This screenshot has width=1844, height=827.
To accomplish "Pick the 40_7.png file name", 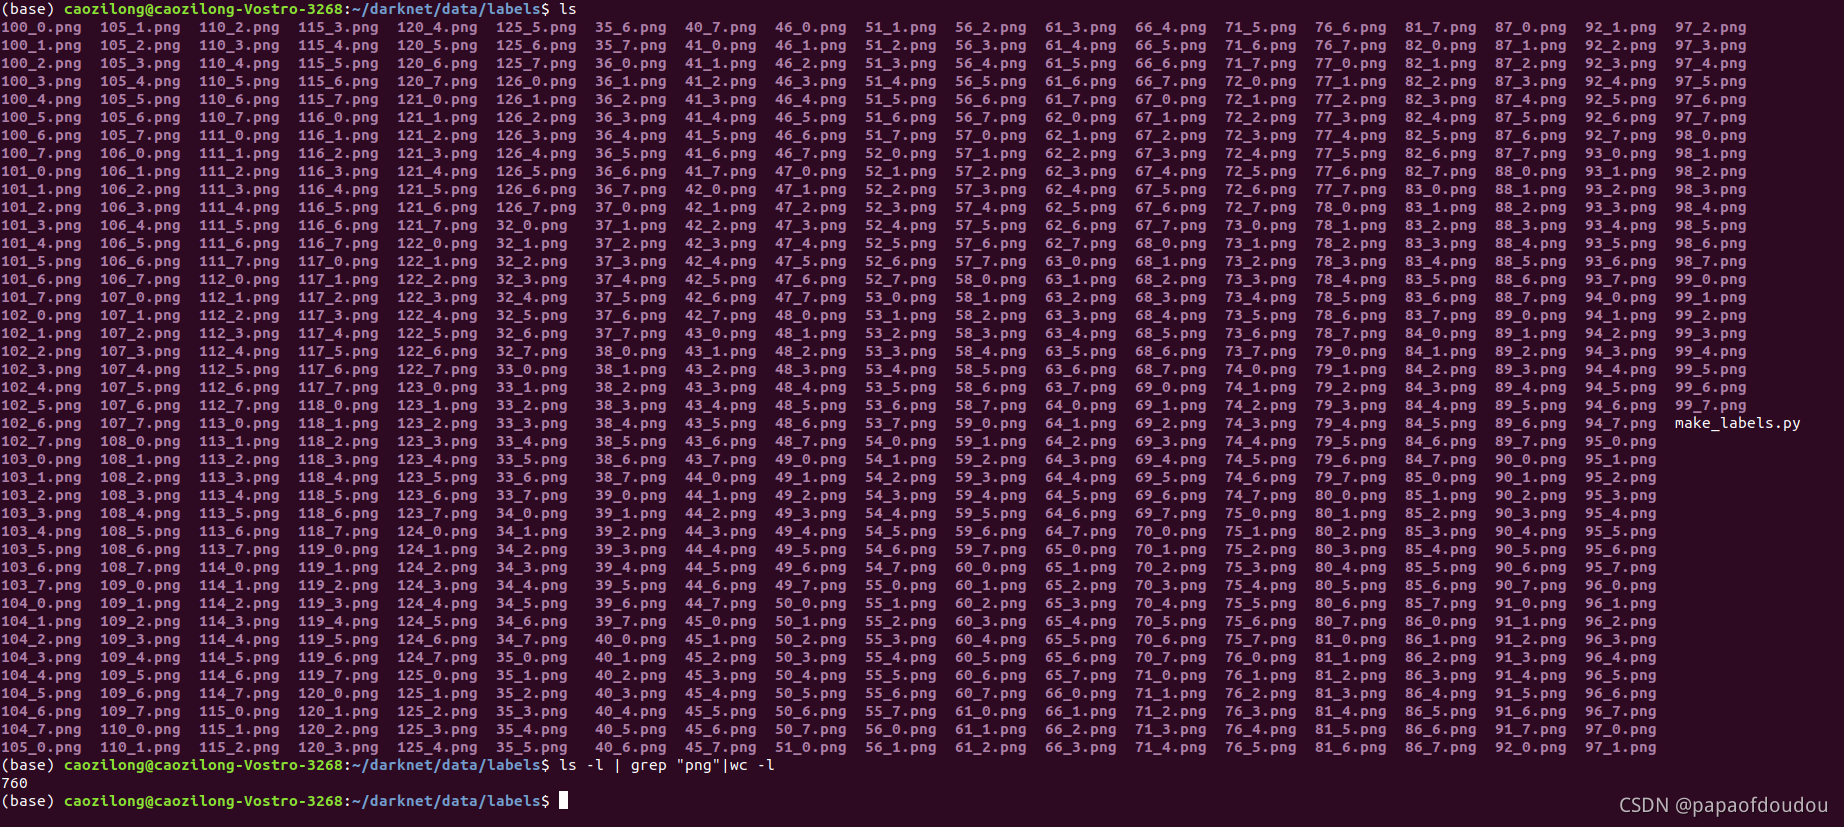I will (x=721, y=27).
